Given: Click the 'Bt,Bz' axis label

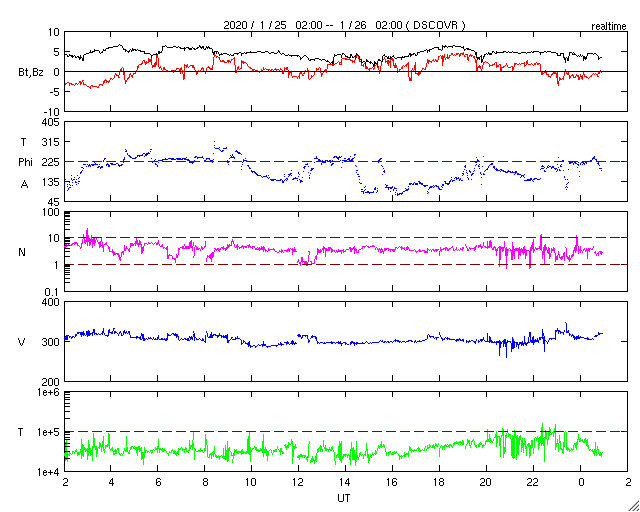Looking at the screenshot, I should pos(31,74).
